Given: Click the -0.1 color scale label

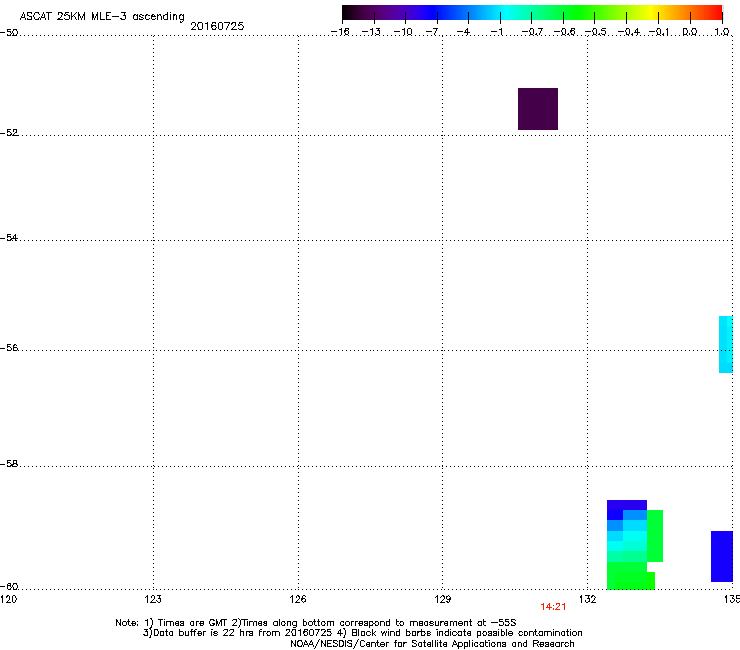Looking at the screenshot, I should (660, 32).
